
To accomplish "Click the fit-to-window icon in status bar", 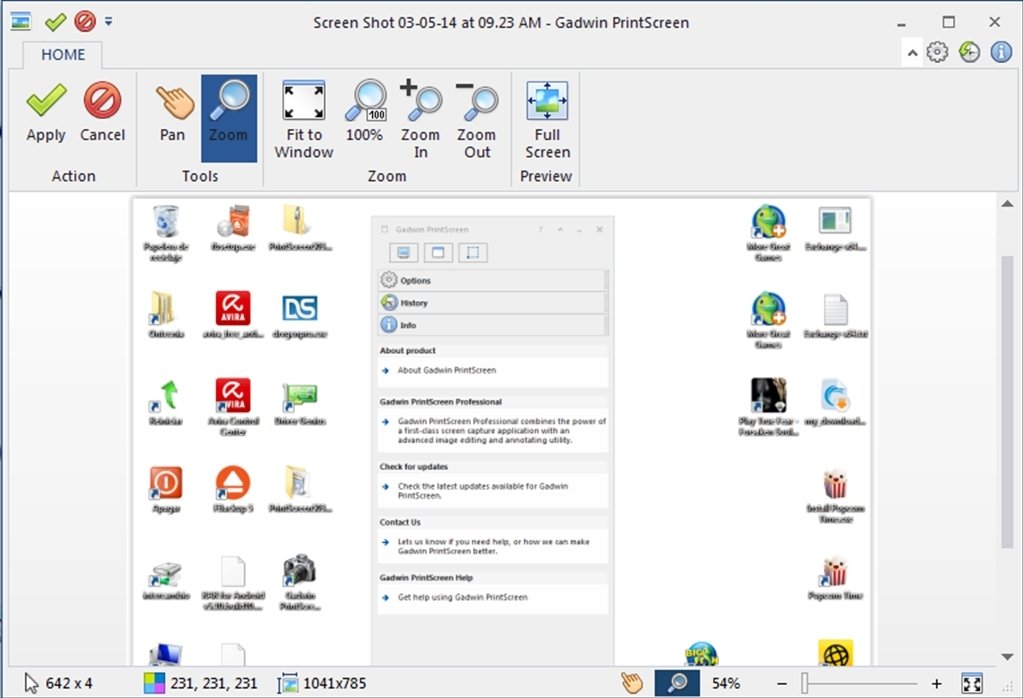I will click(972, 684).
